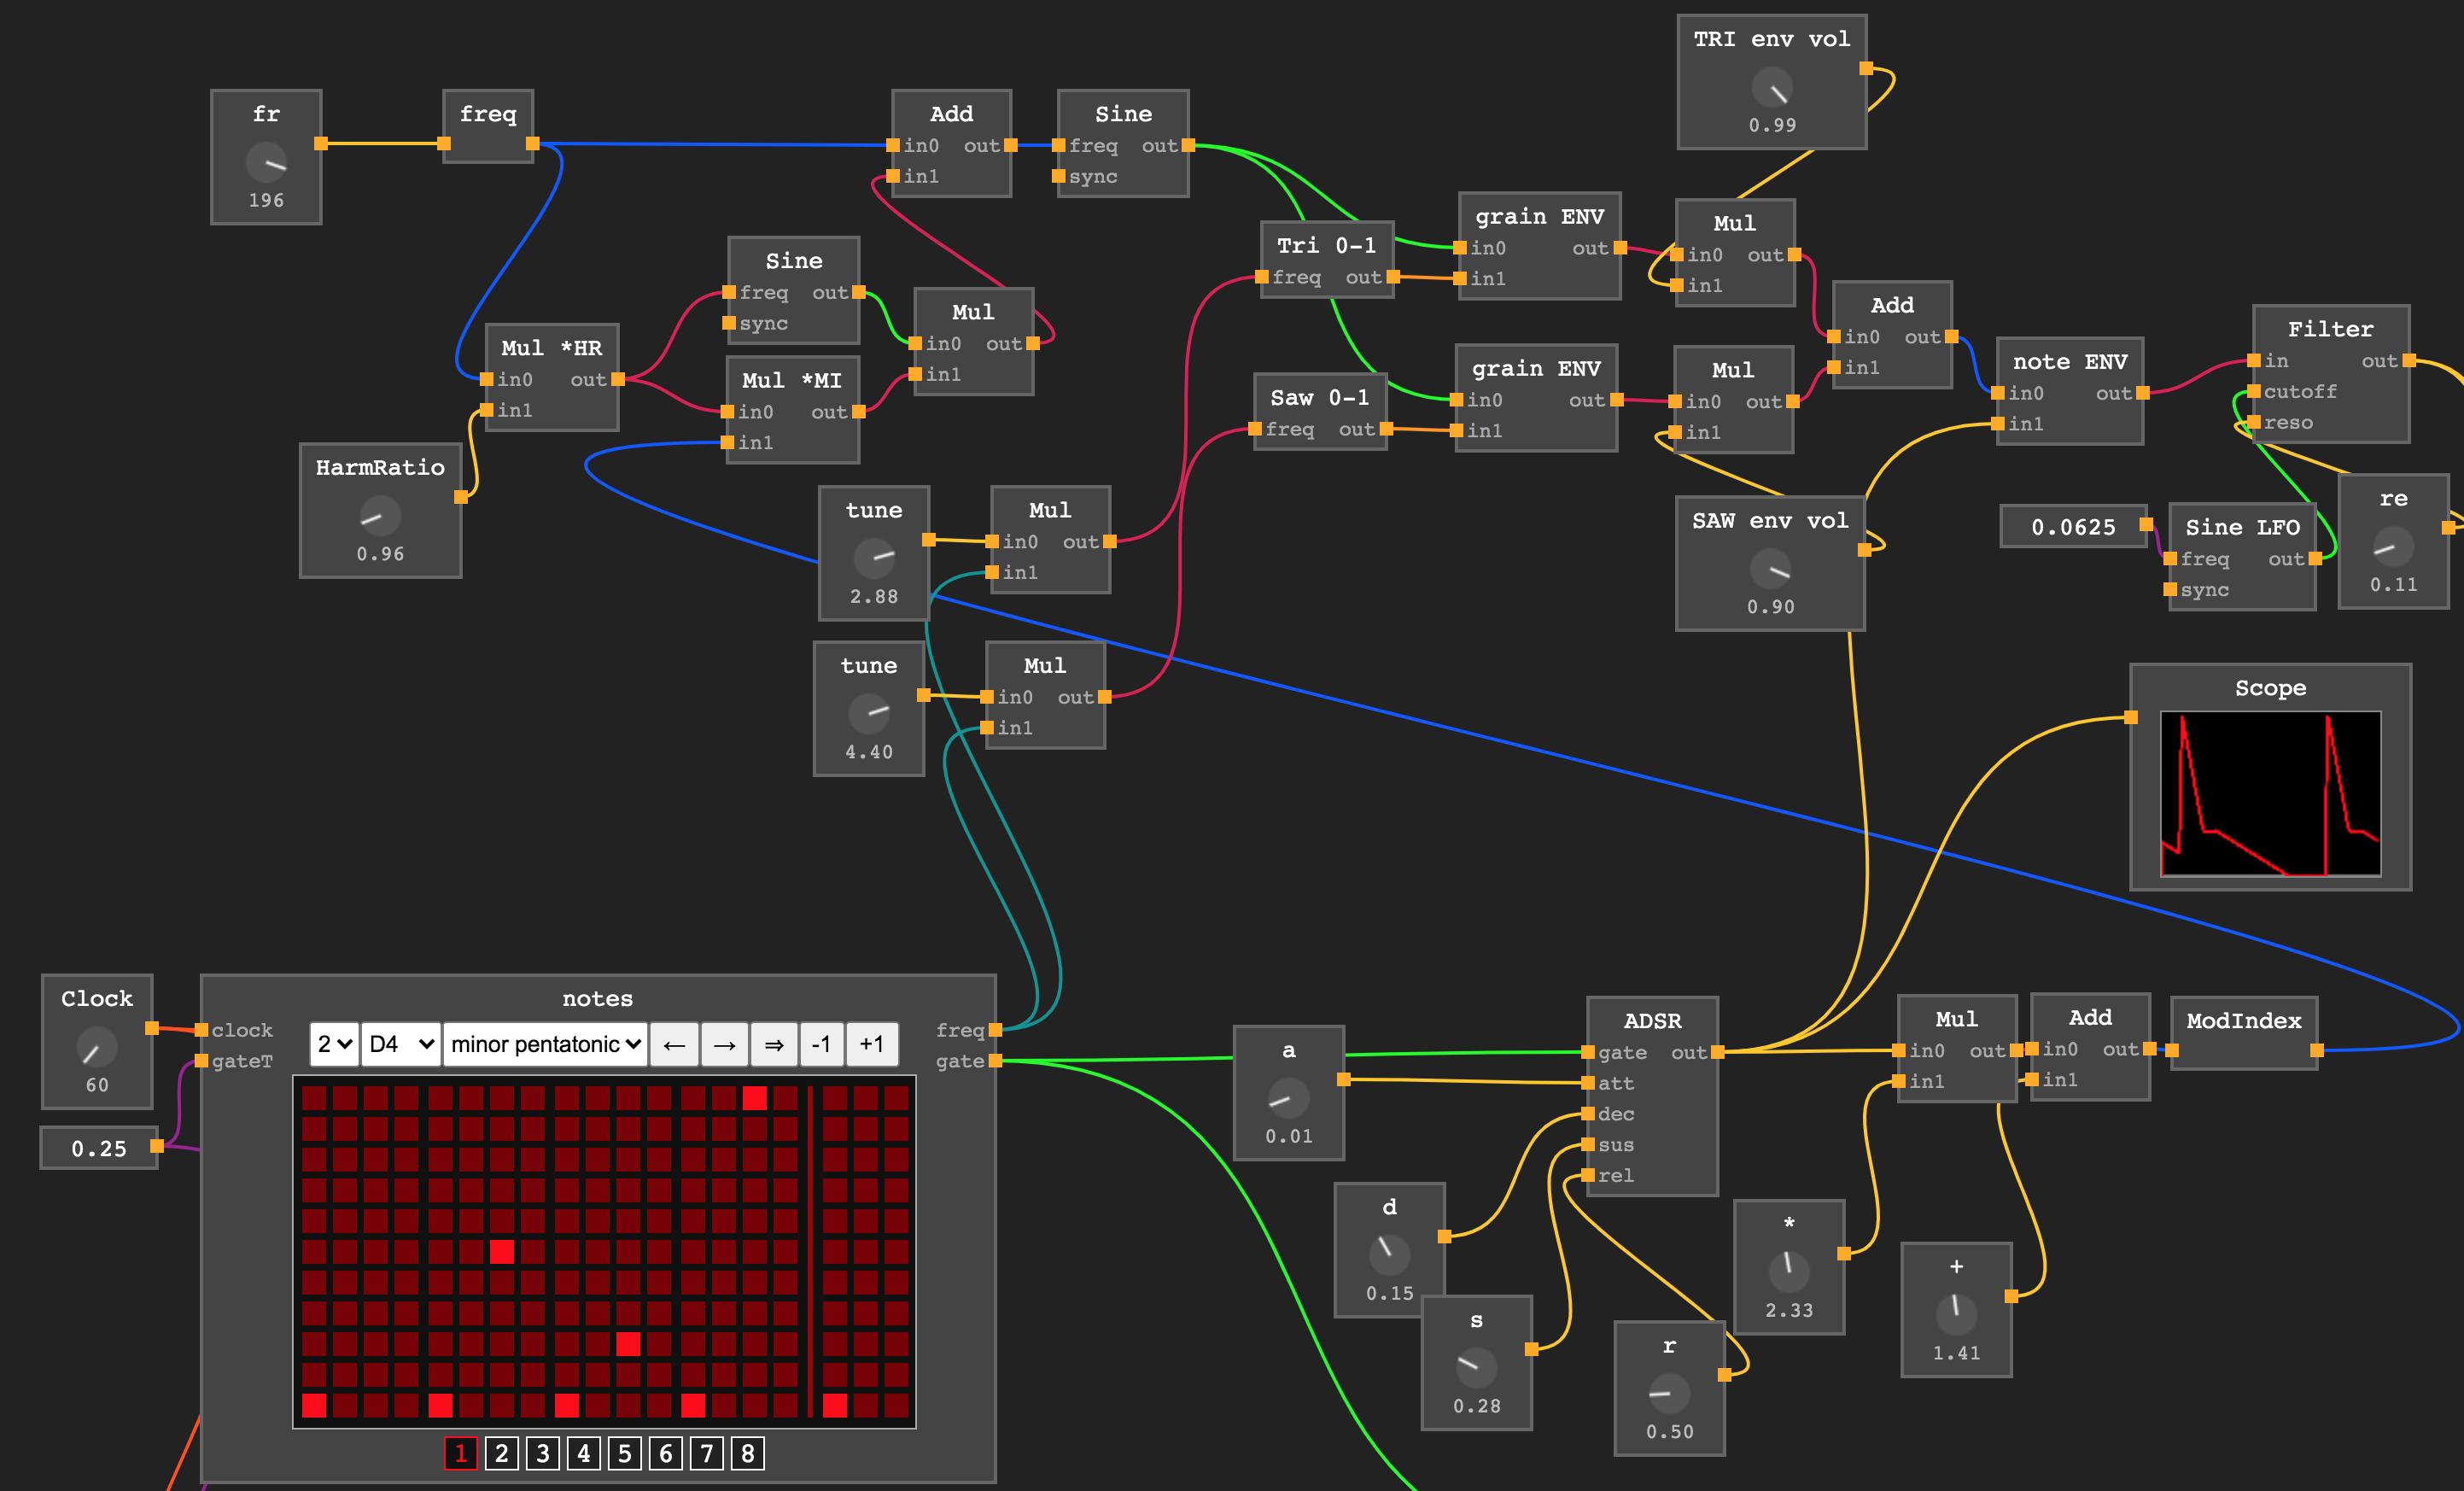Click the +1 transpose button
The image size is (2464, 1491).
(872, 1044)
